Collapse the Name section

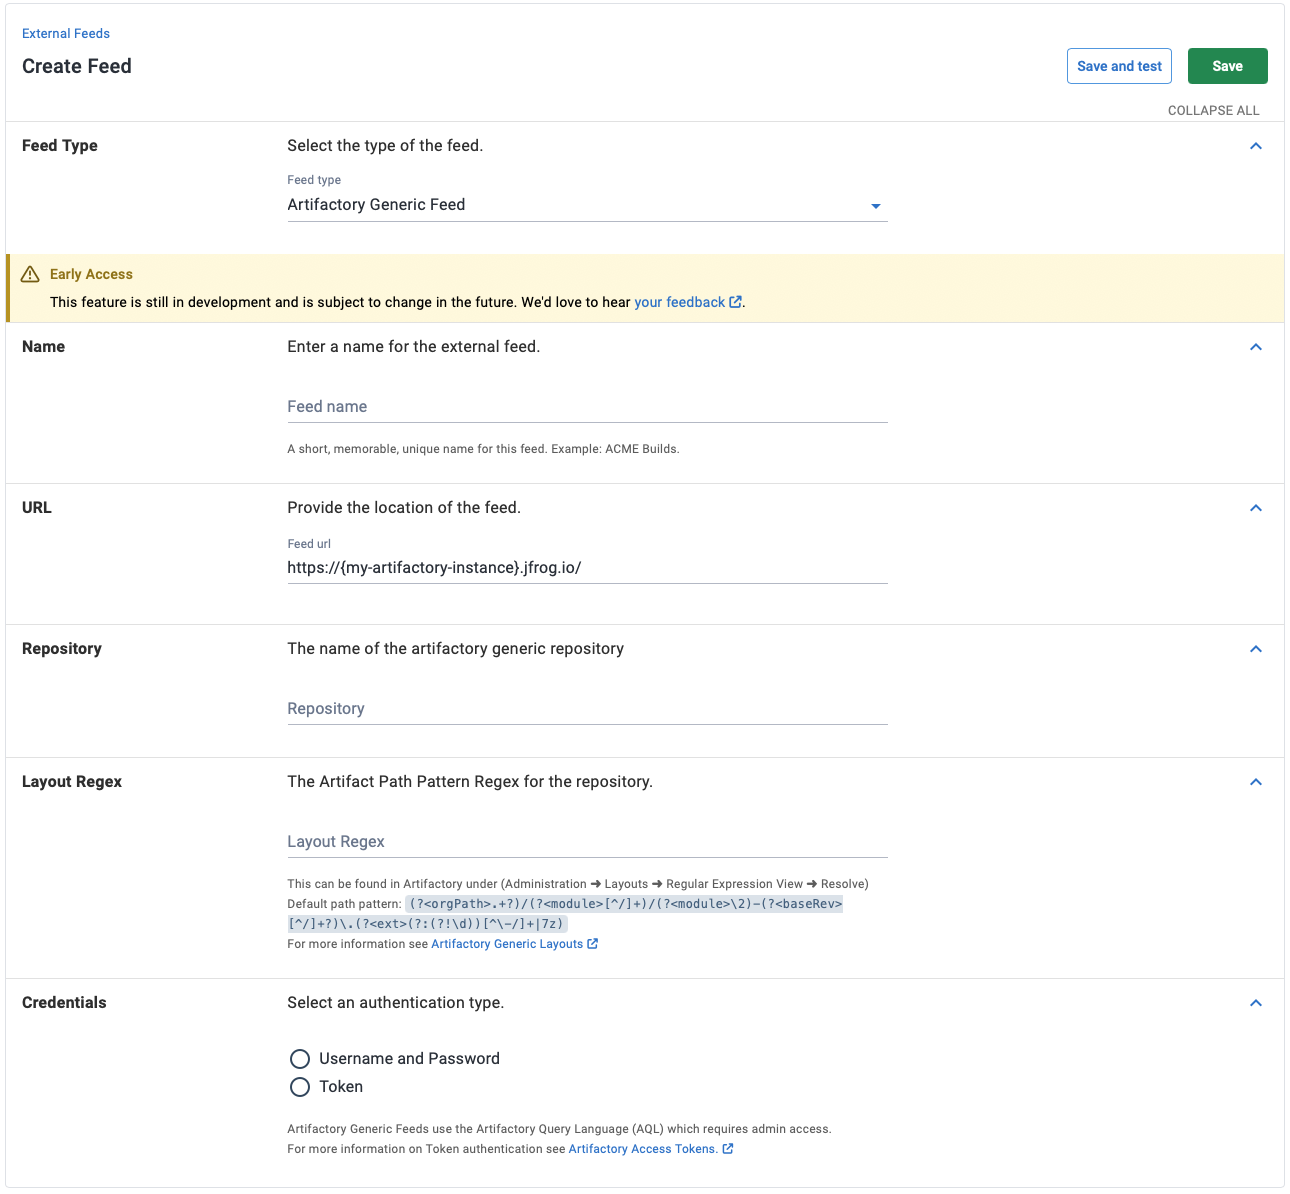[1256, 347]
